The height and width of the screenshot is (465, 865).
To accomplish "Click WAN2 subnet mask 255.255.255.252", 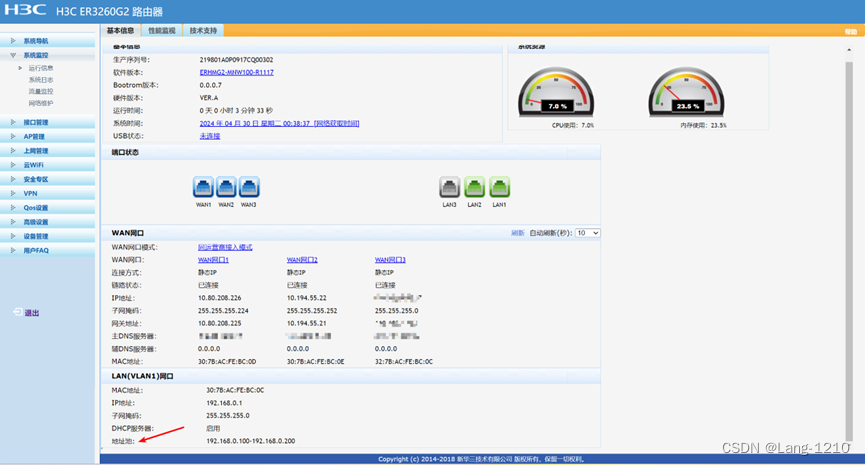I will [x=312, y=311].
